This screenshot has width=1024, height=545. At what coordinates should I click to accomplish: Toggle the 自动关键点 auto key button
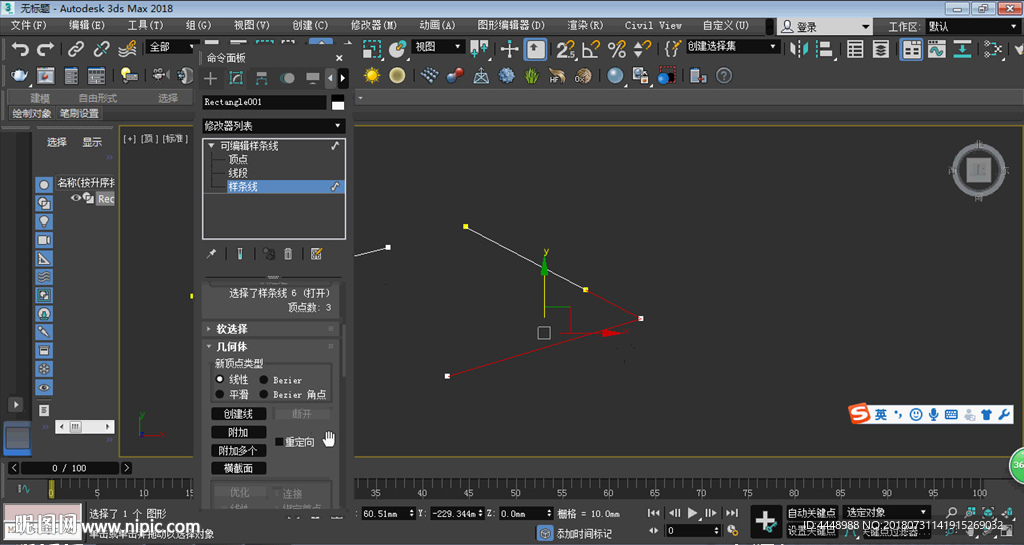(812, 513)
